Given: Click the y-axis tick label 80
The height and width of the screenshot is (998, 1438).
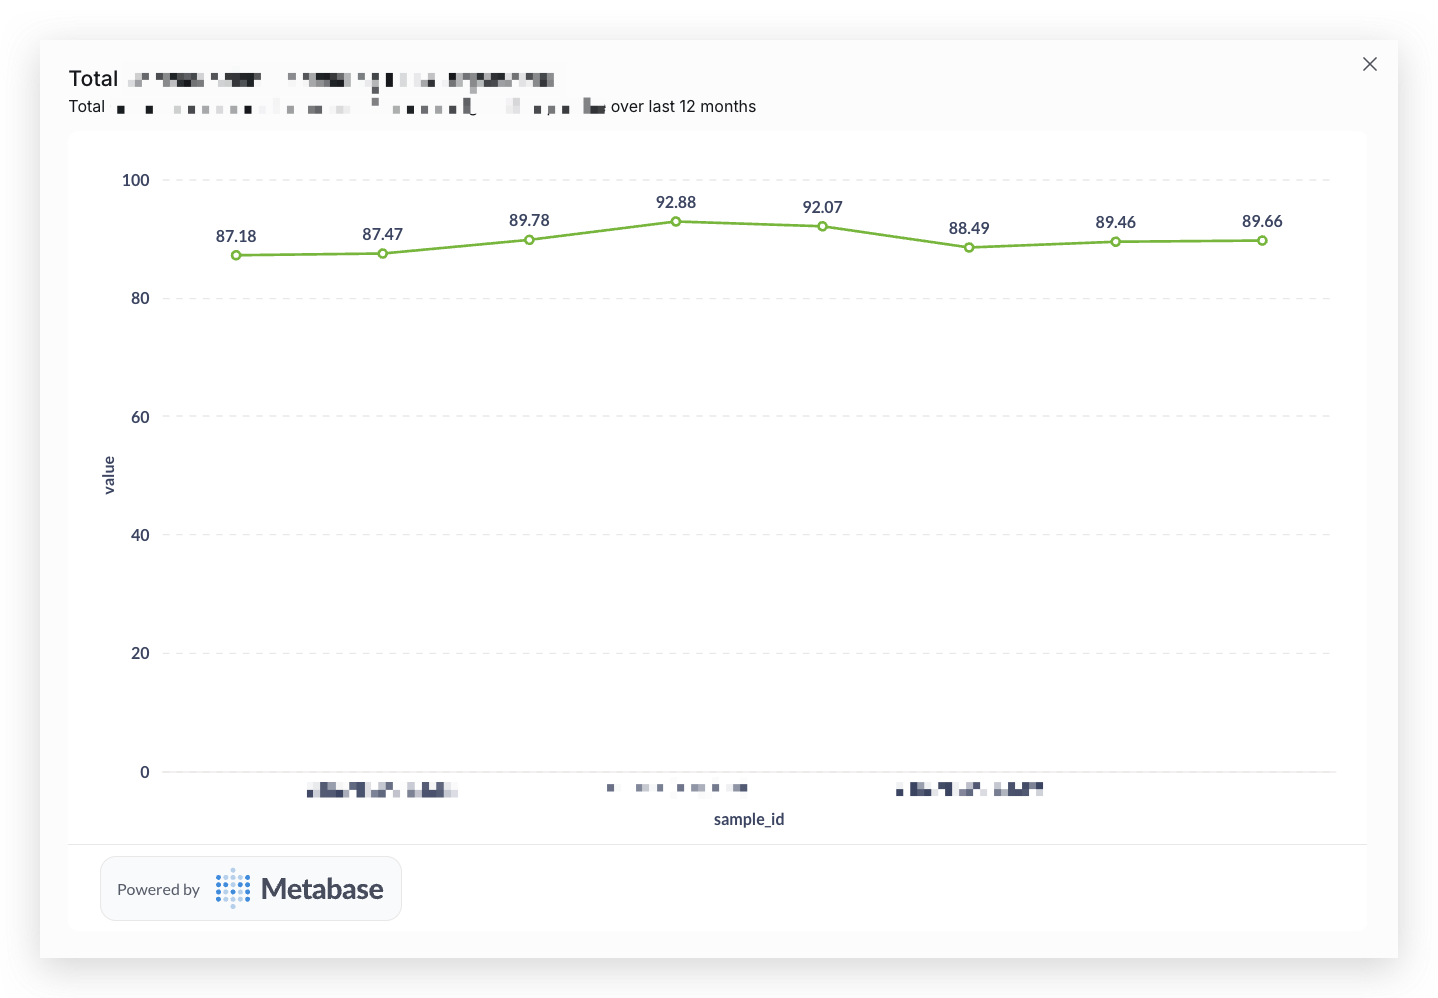Looking at the screenshot, I should click(140, 298).
